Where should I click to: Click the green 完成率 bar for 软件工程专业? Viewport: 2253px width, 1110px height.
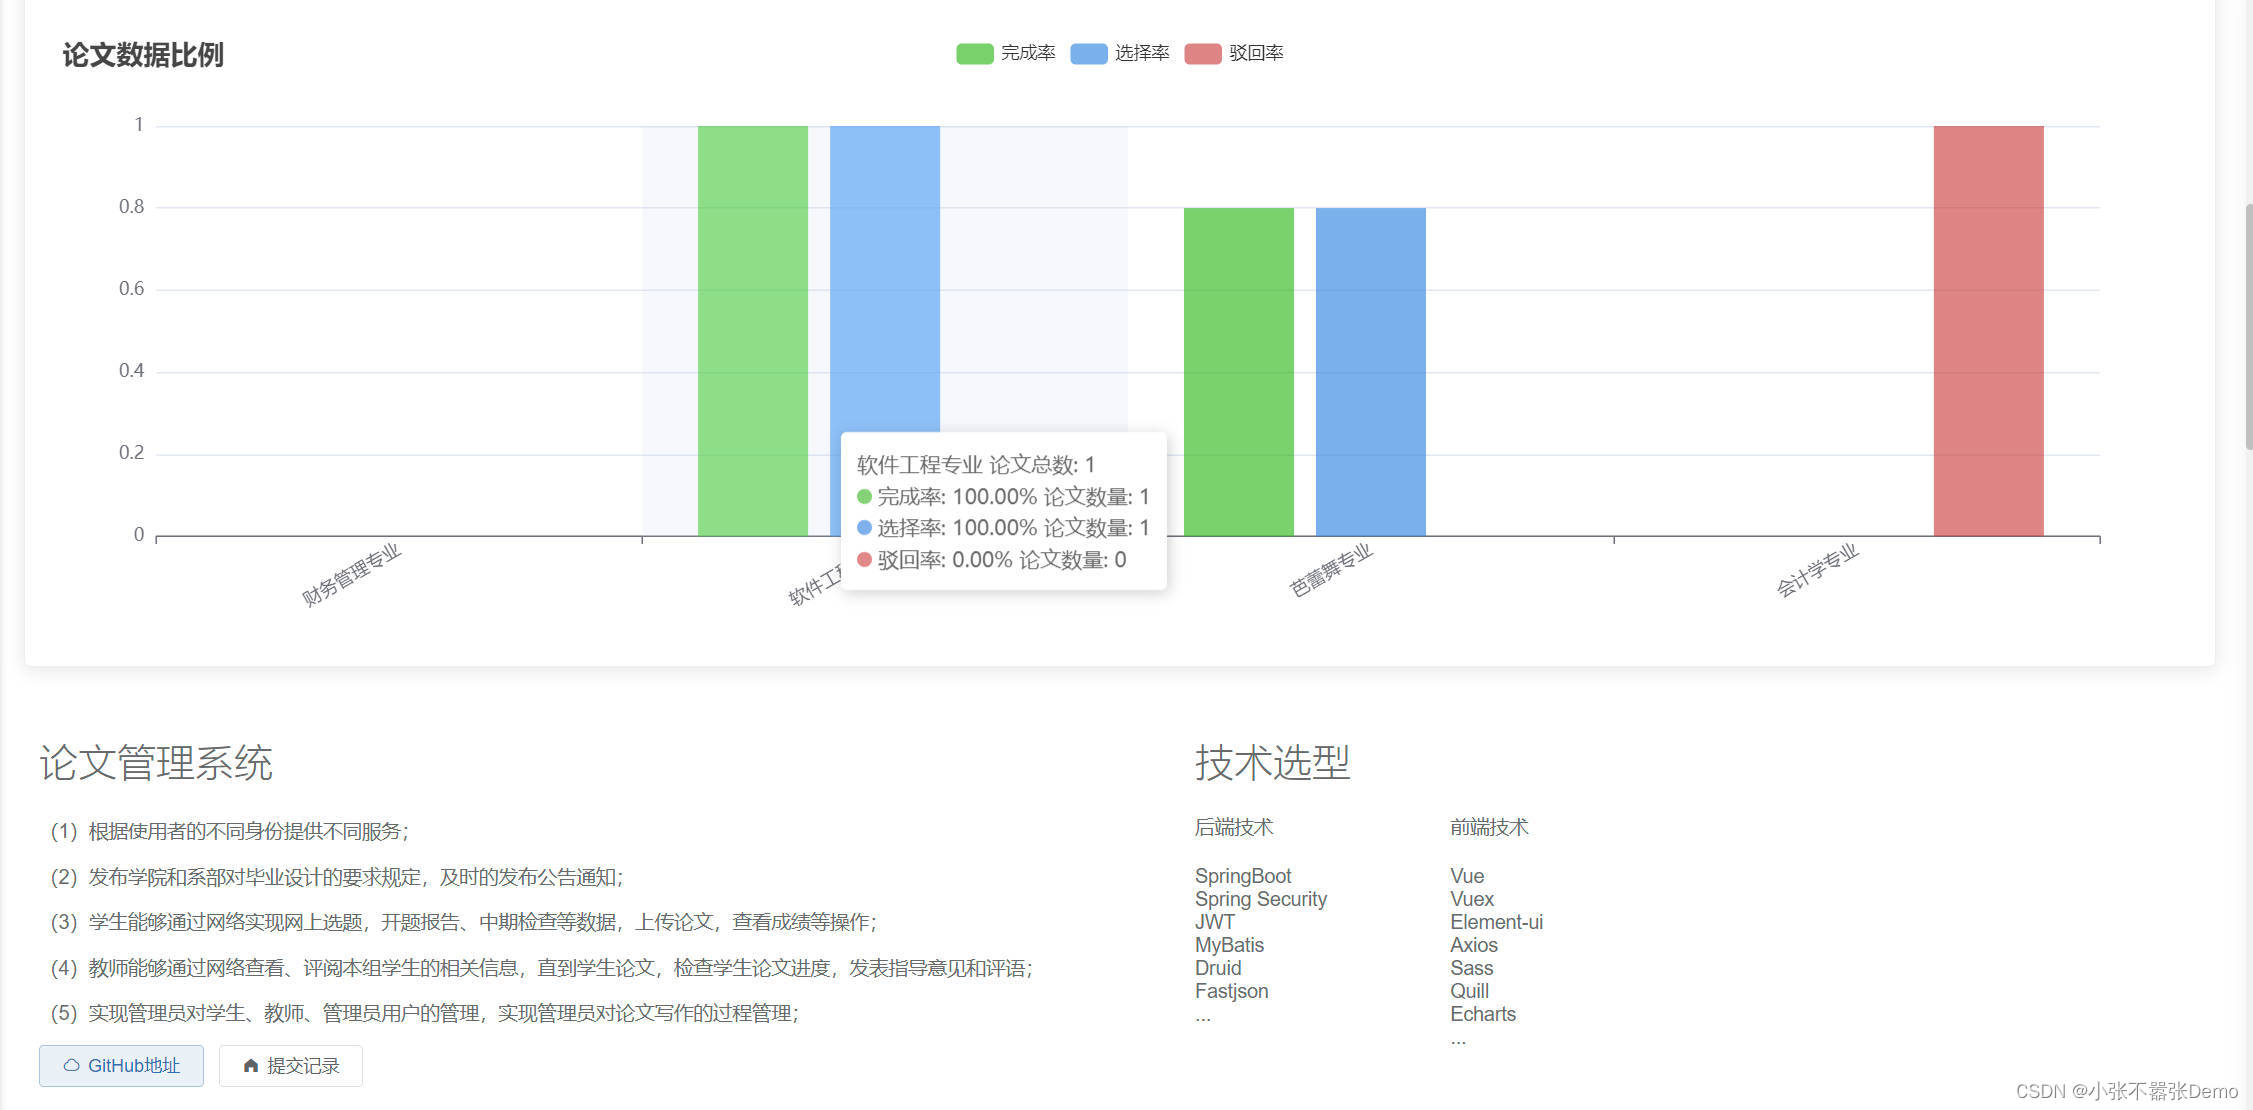point(752,330)
